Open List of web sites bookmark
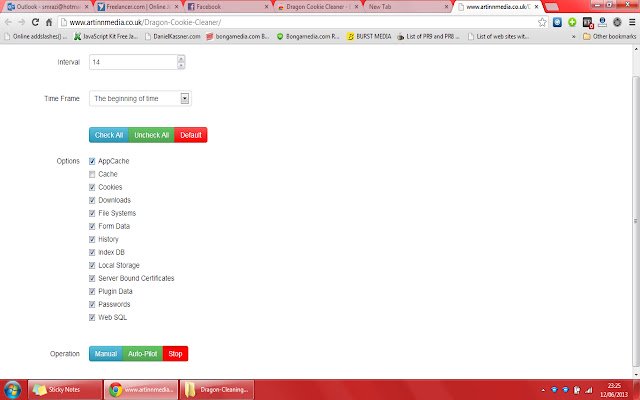640x400 pixels. point(498,36)
